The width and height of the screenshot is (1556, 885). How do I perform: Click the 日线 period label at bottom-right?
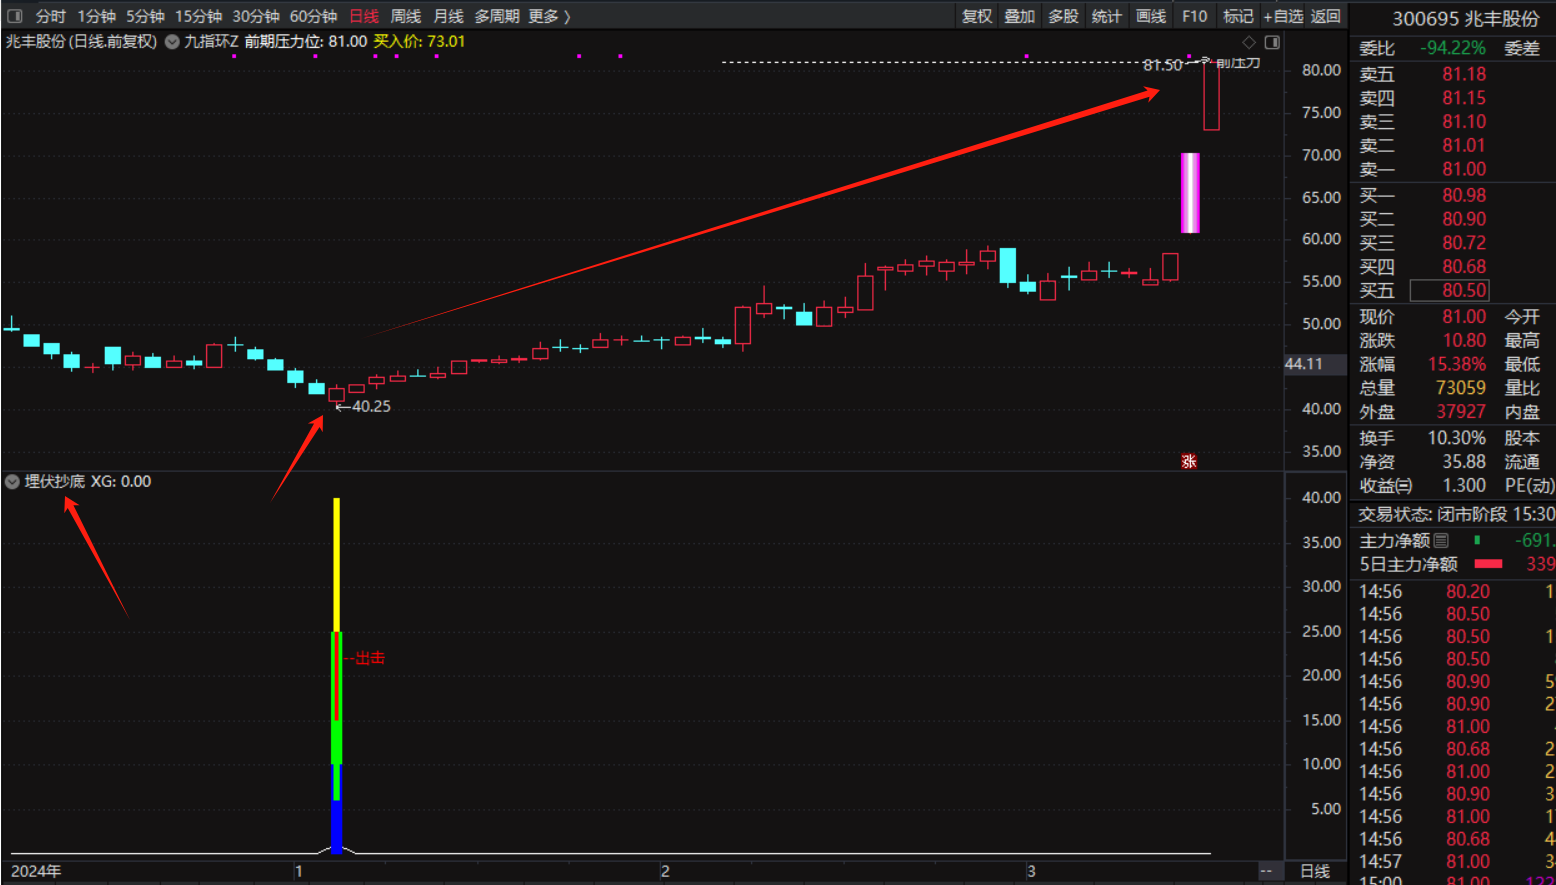tap(1314, 871)
